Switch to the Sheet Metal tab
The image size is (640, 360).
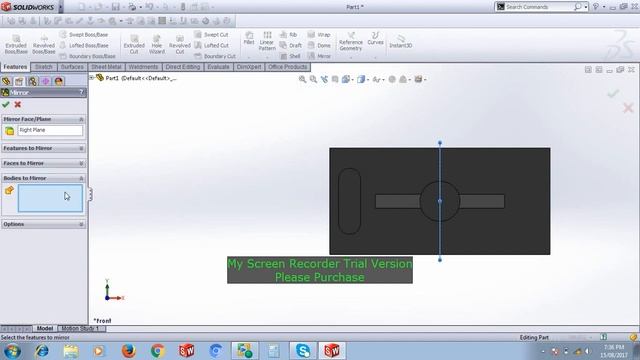106,67
